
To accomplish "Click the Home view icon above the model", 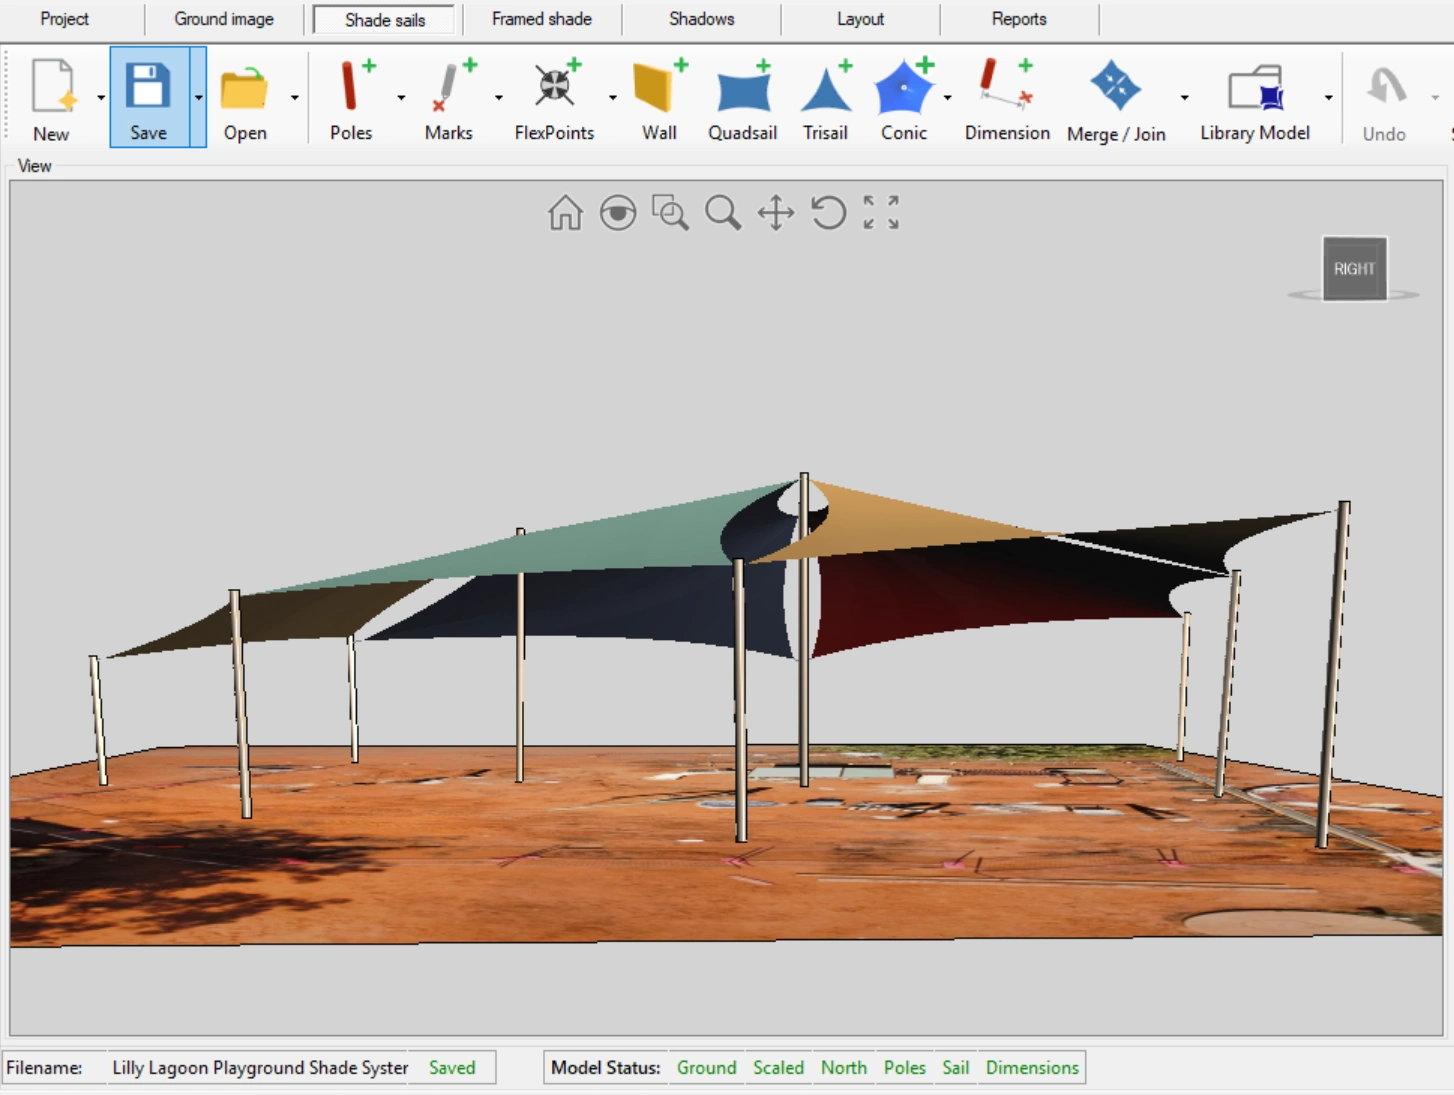I will point(566,213).
